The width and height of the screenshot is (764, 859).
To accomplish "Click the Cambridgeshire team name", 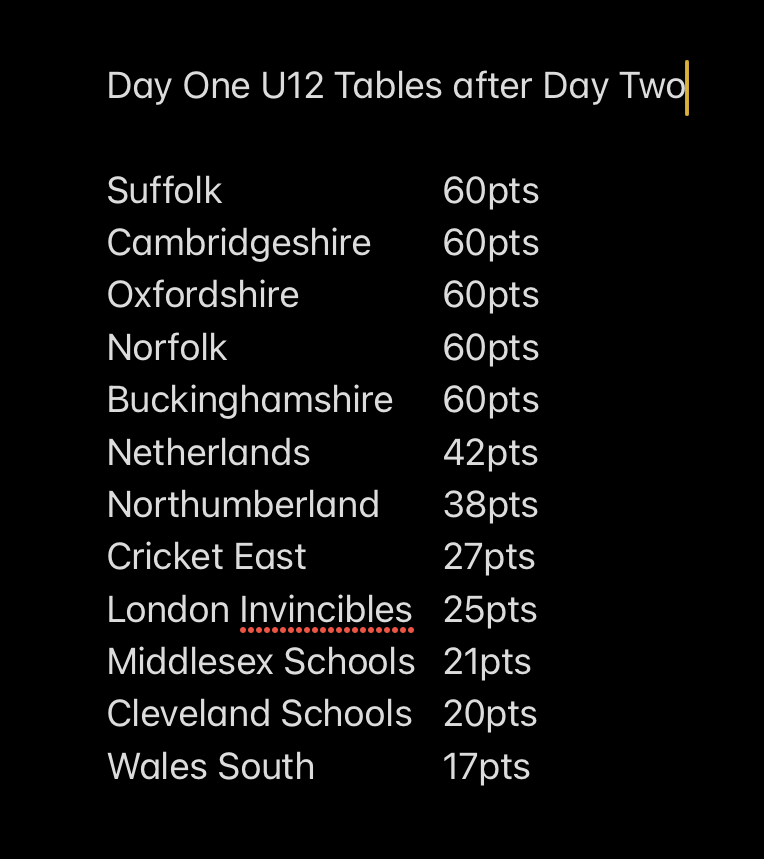I will (239, 243).
